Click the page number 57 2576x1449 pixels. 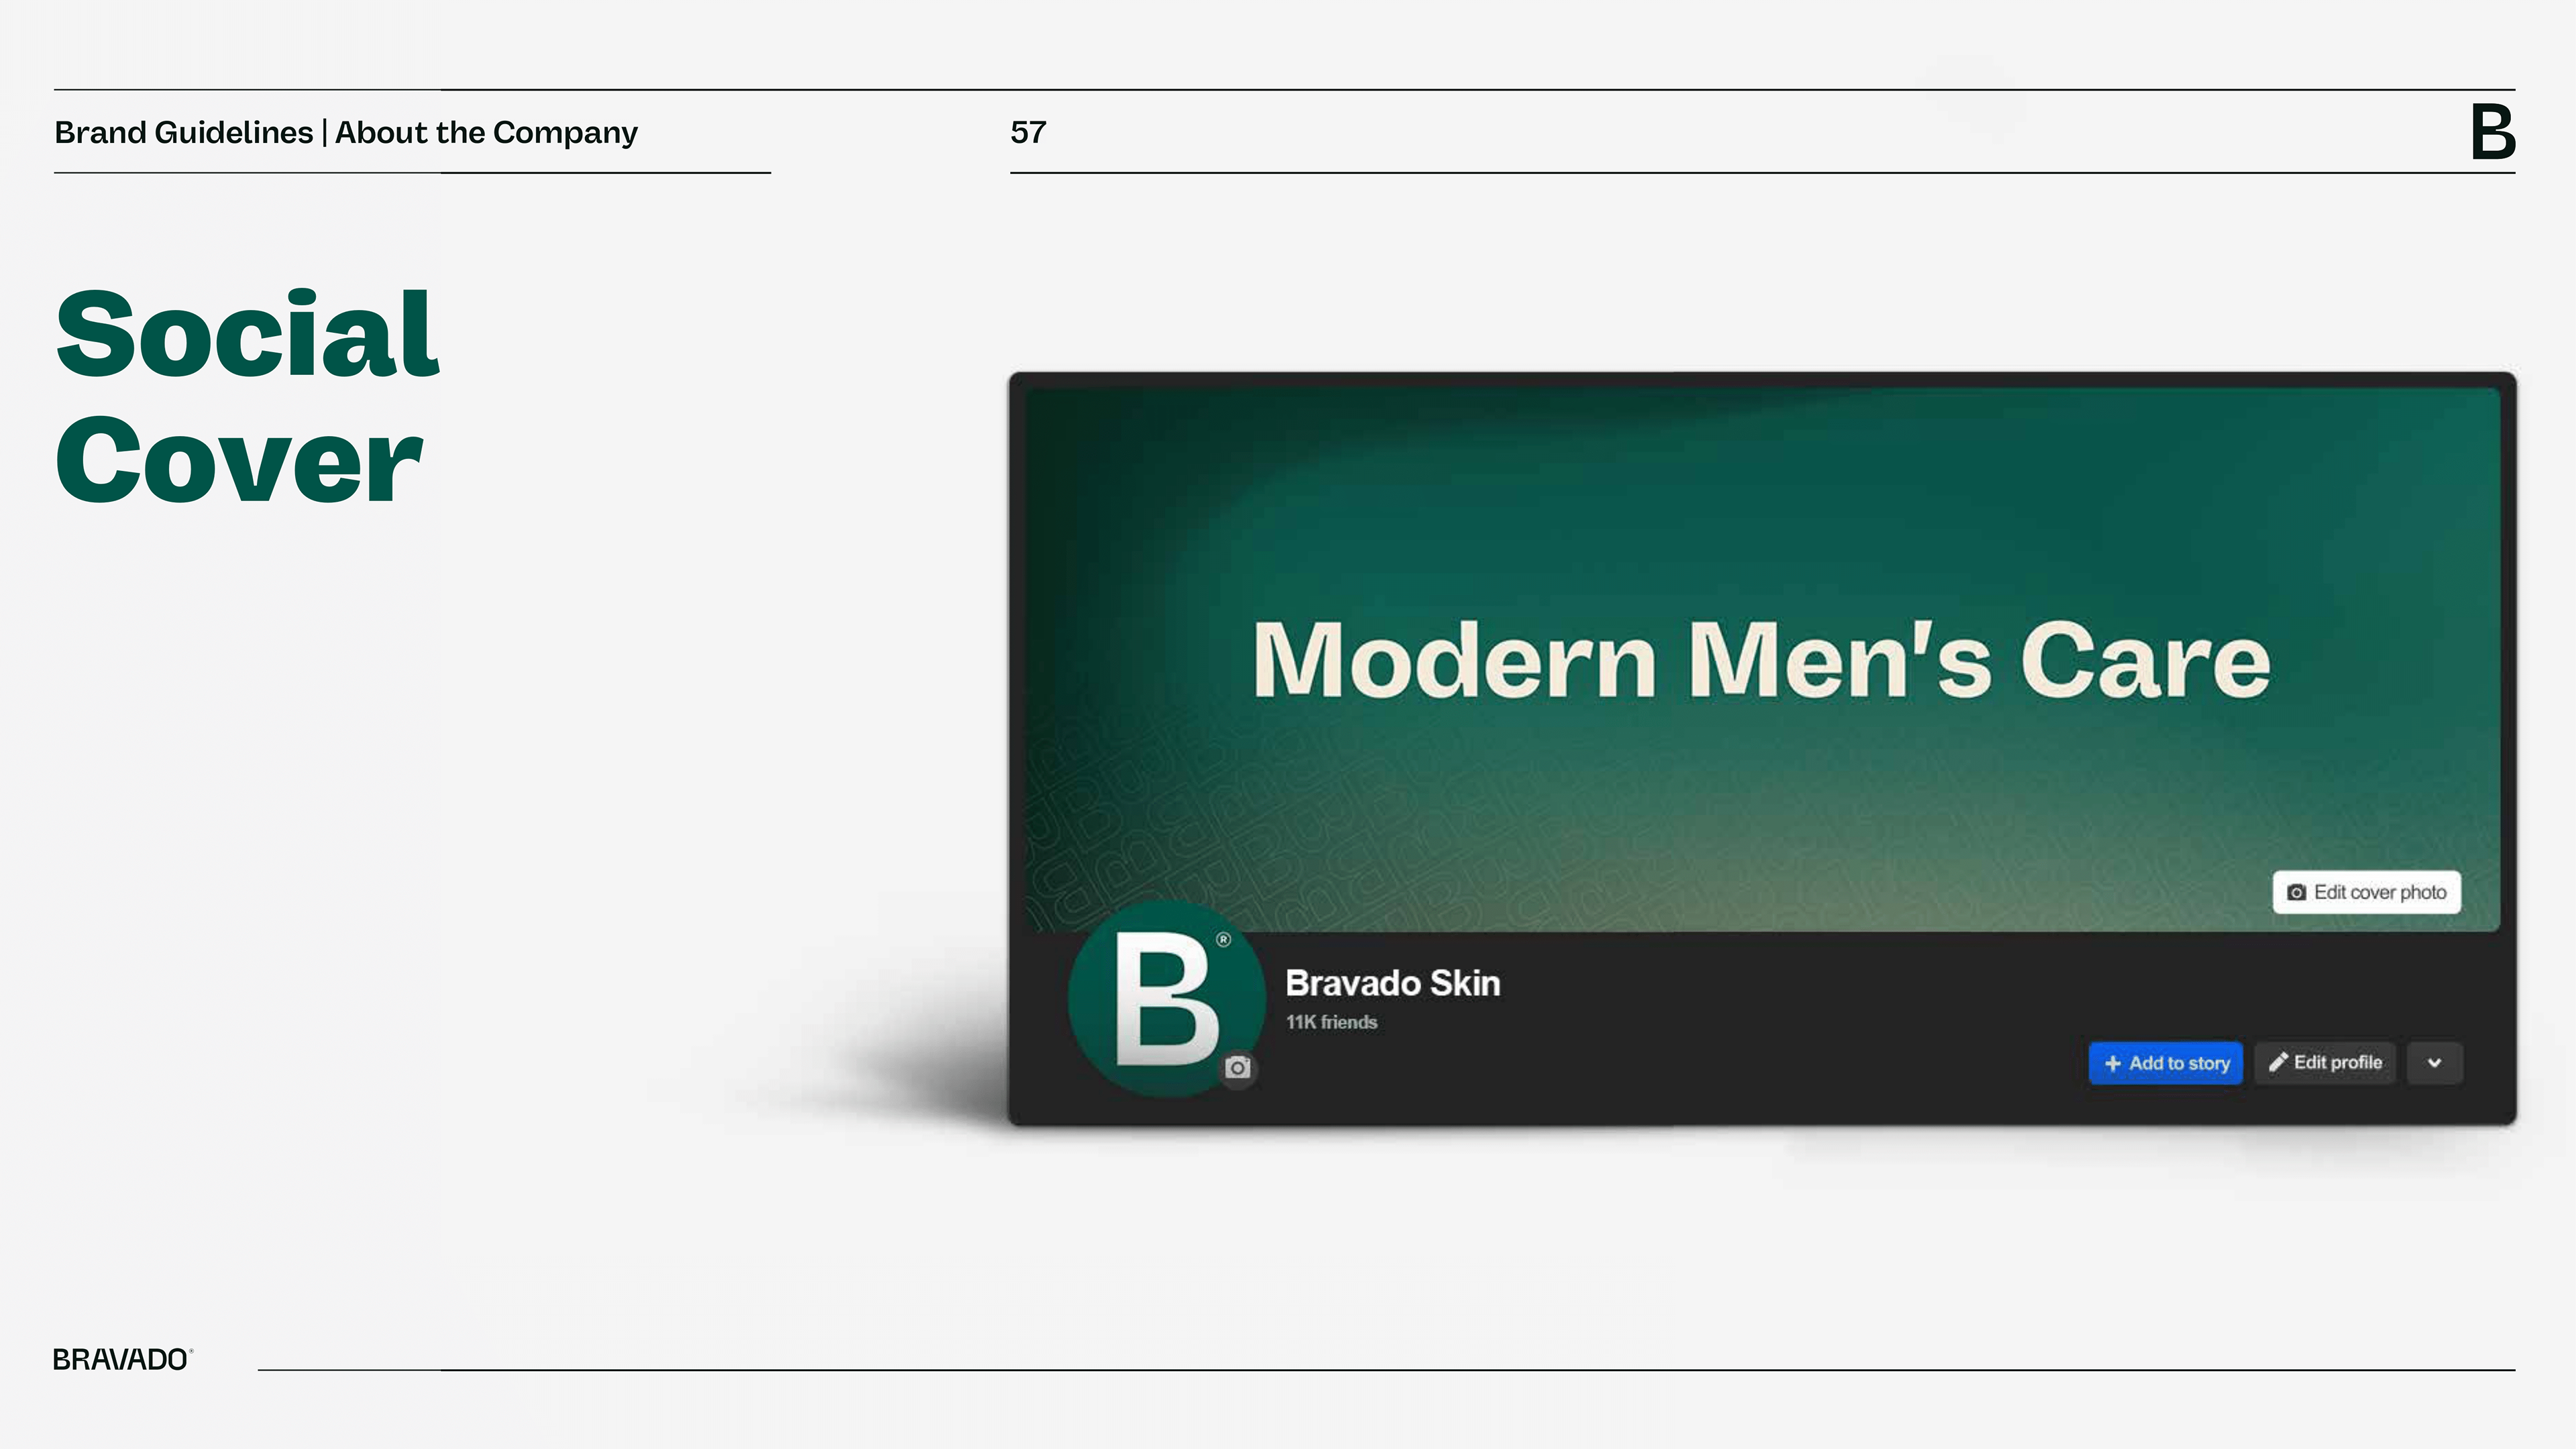click(1028, 132)
